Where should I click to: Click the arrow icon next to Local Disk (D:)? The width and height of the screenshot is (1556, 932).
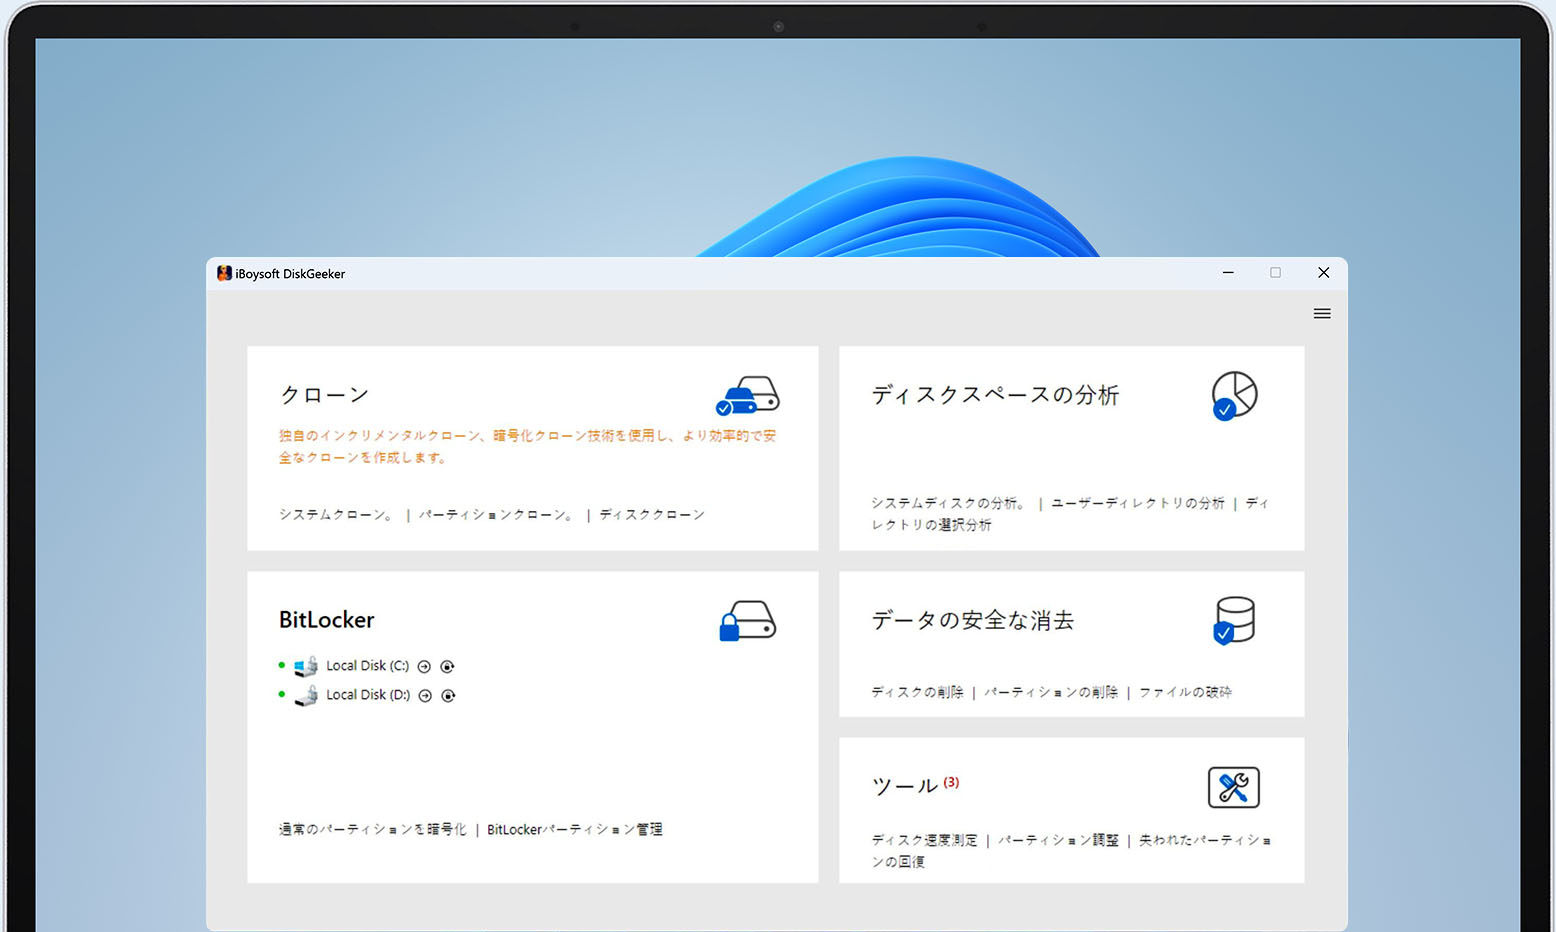coord(425,696)
